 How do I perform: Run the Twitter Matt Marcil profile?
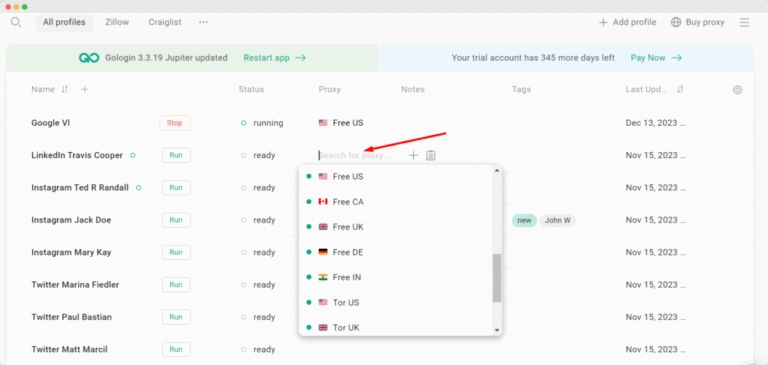point(176,349)
